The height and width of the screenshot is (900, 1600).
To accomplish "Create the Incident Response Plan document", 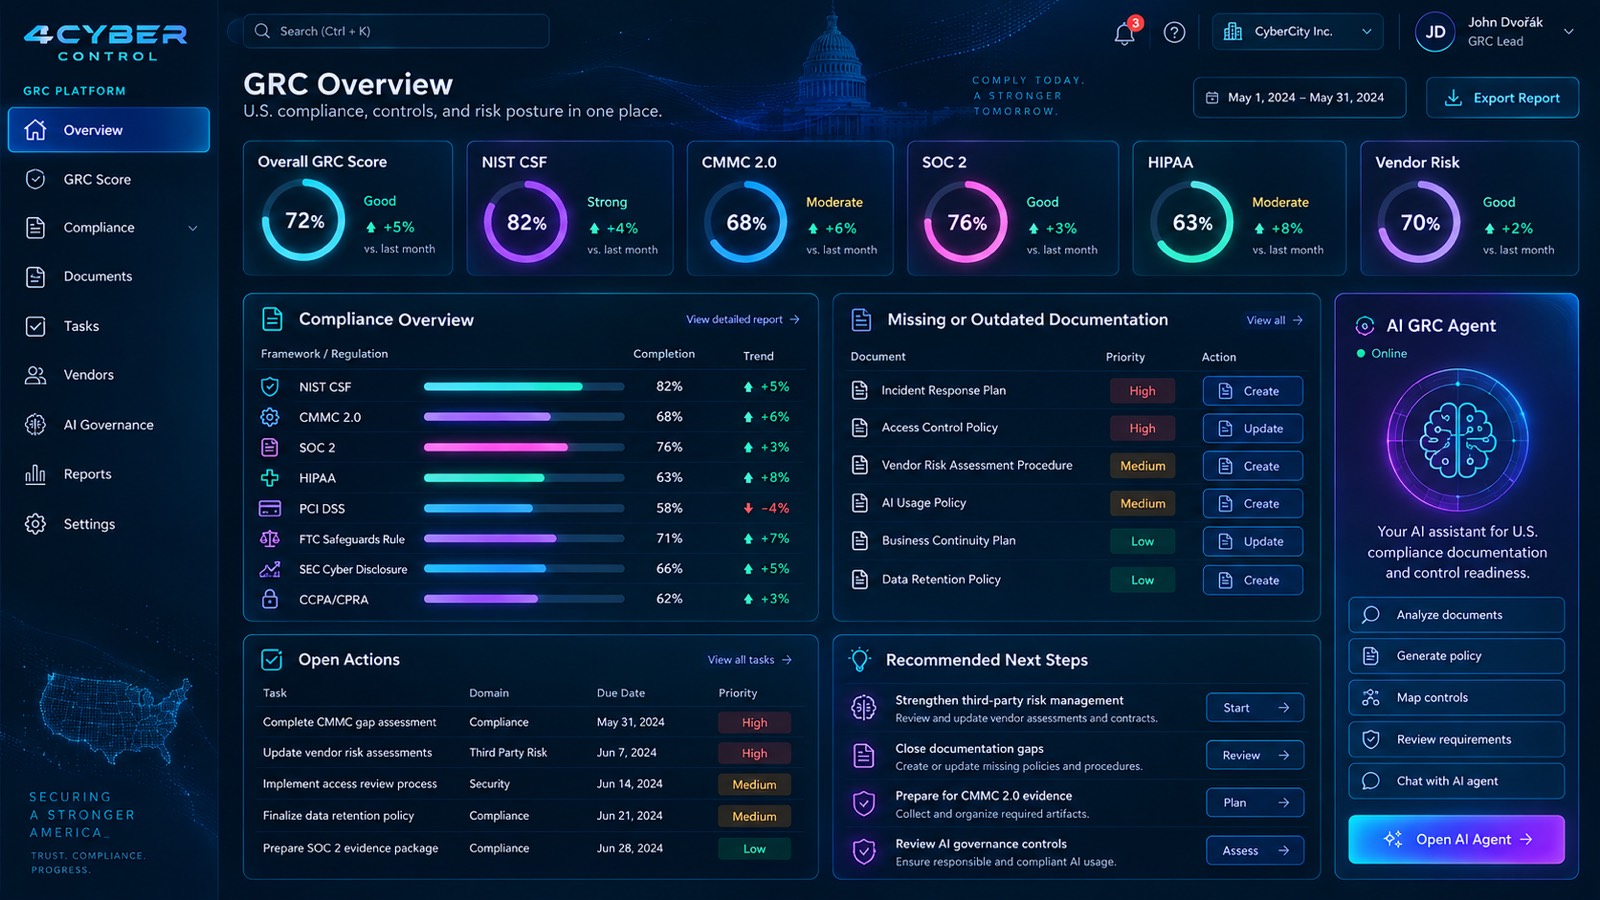I will (x=1253, y=391).
